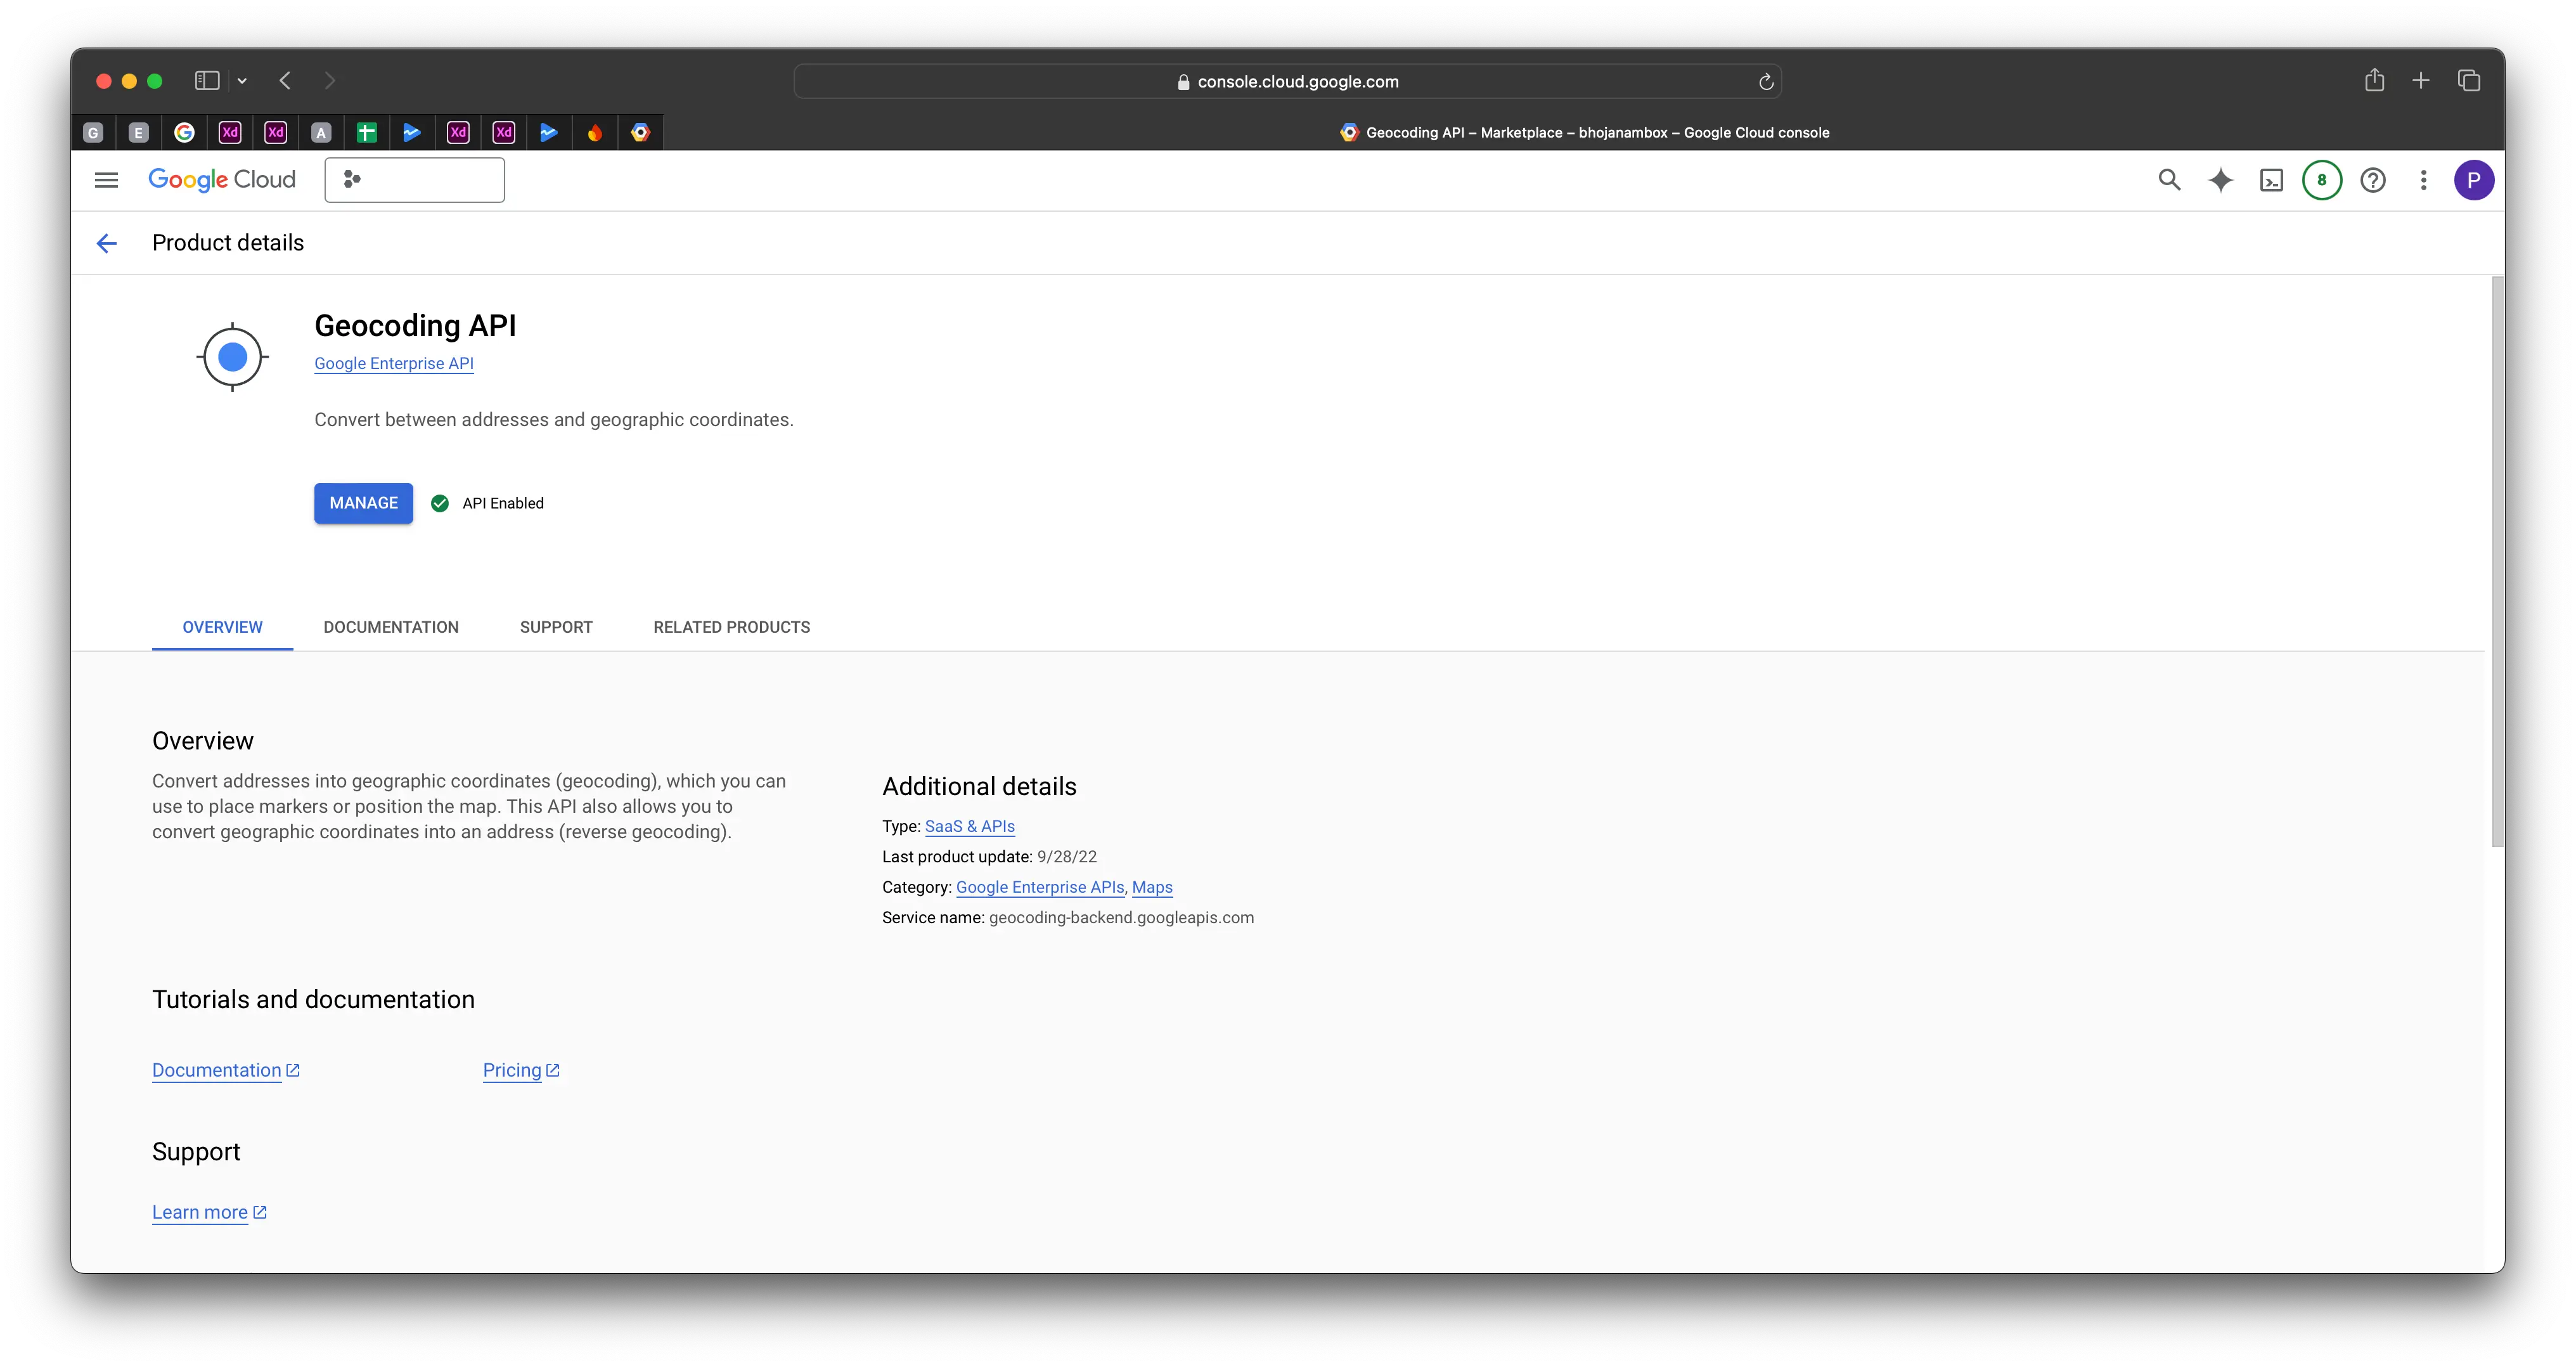This screenshot has width=2576, height=1367.
Task: Open Gemini AI assistant sparkle icon
Action: (2220, 180)
